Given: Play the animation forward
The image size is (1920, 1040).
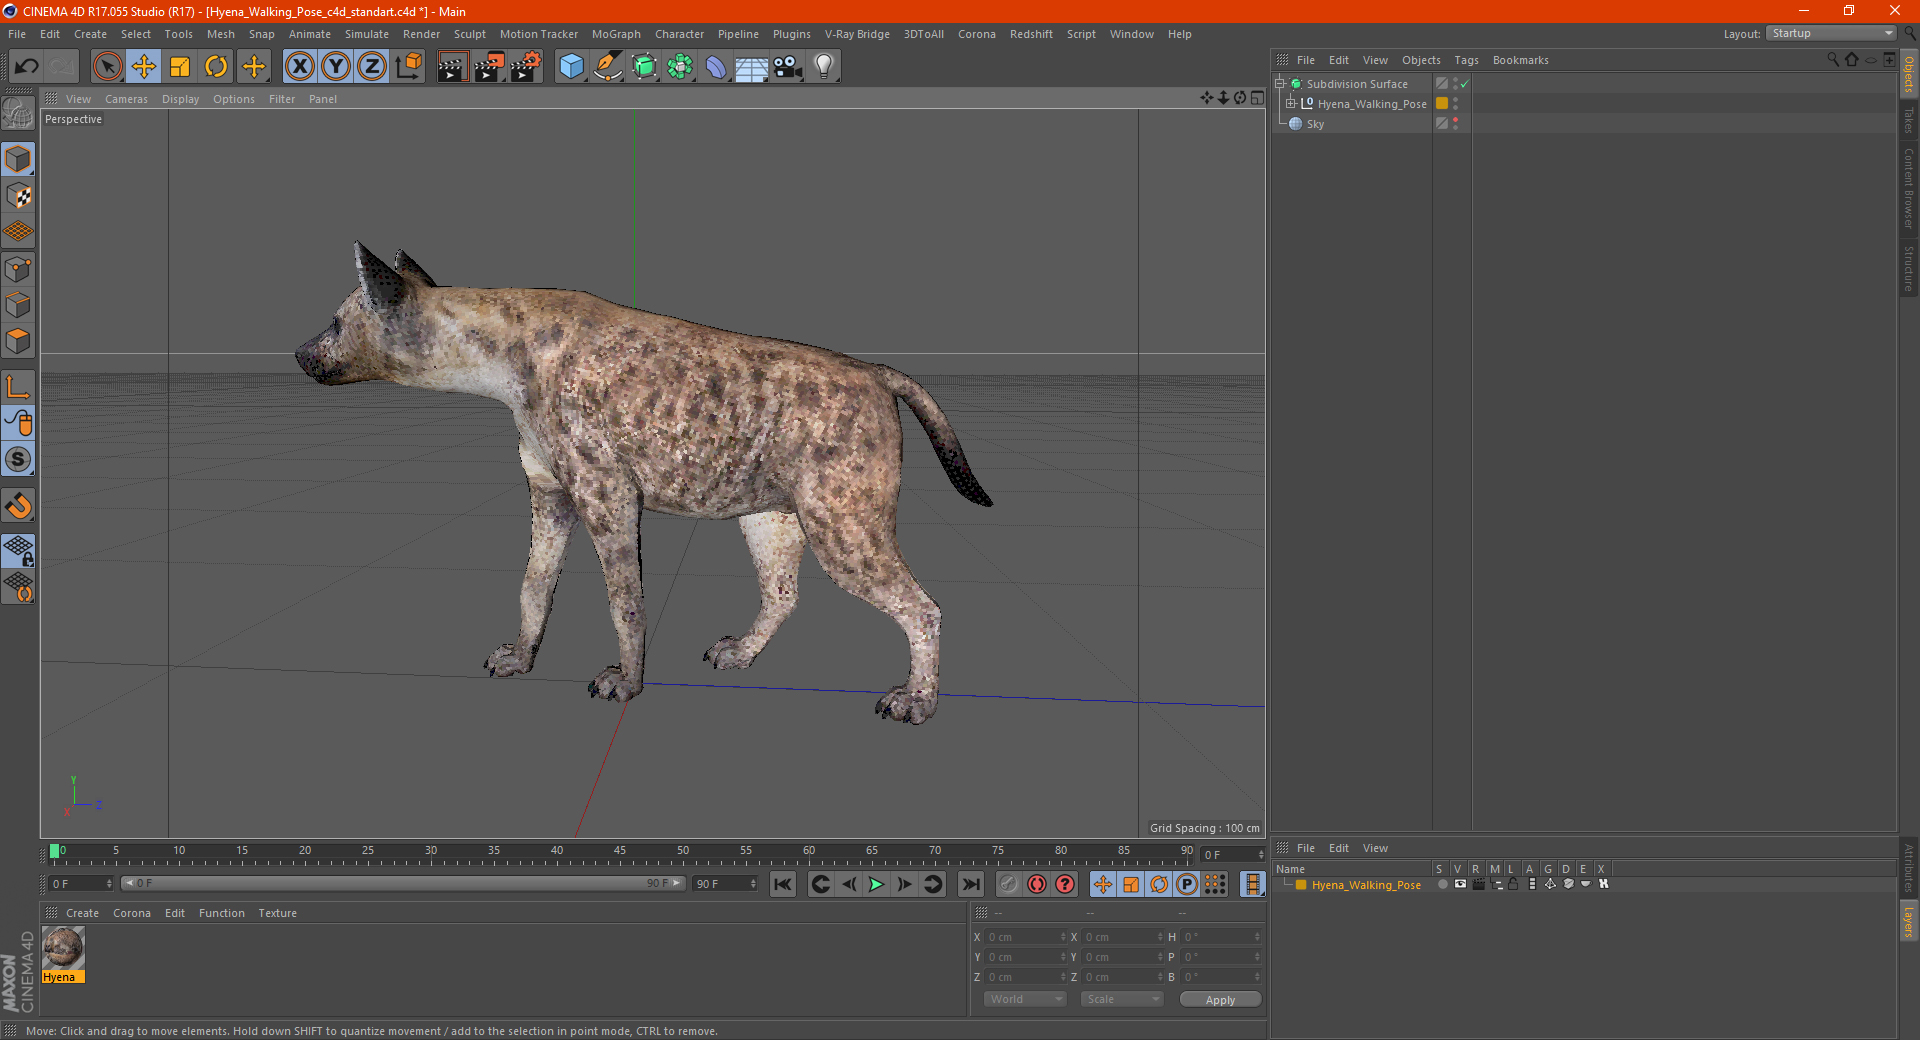Looking at the screenshot, I should [x=876, y=884].
